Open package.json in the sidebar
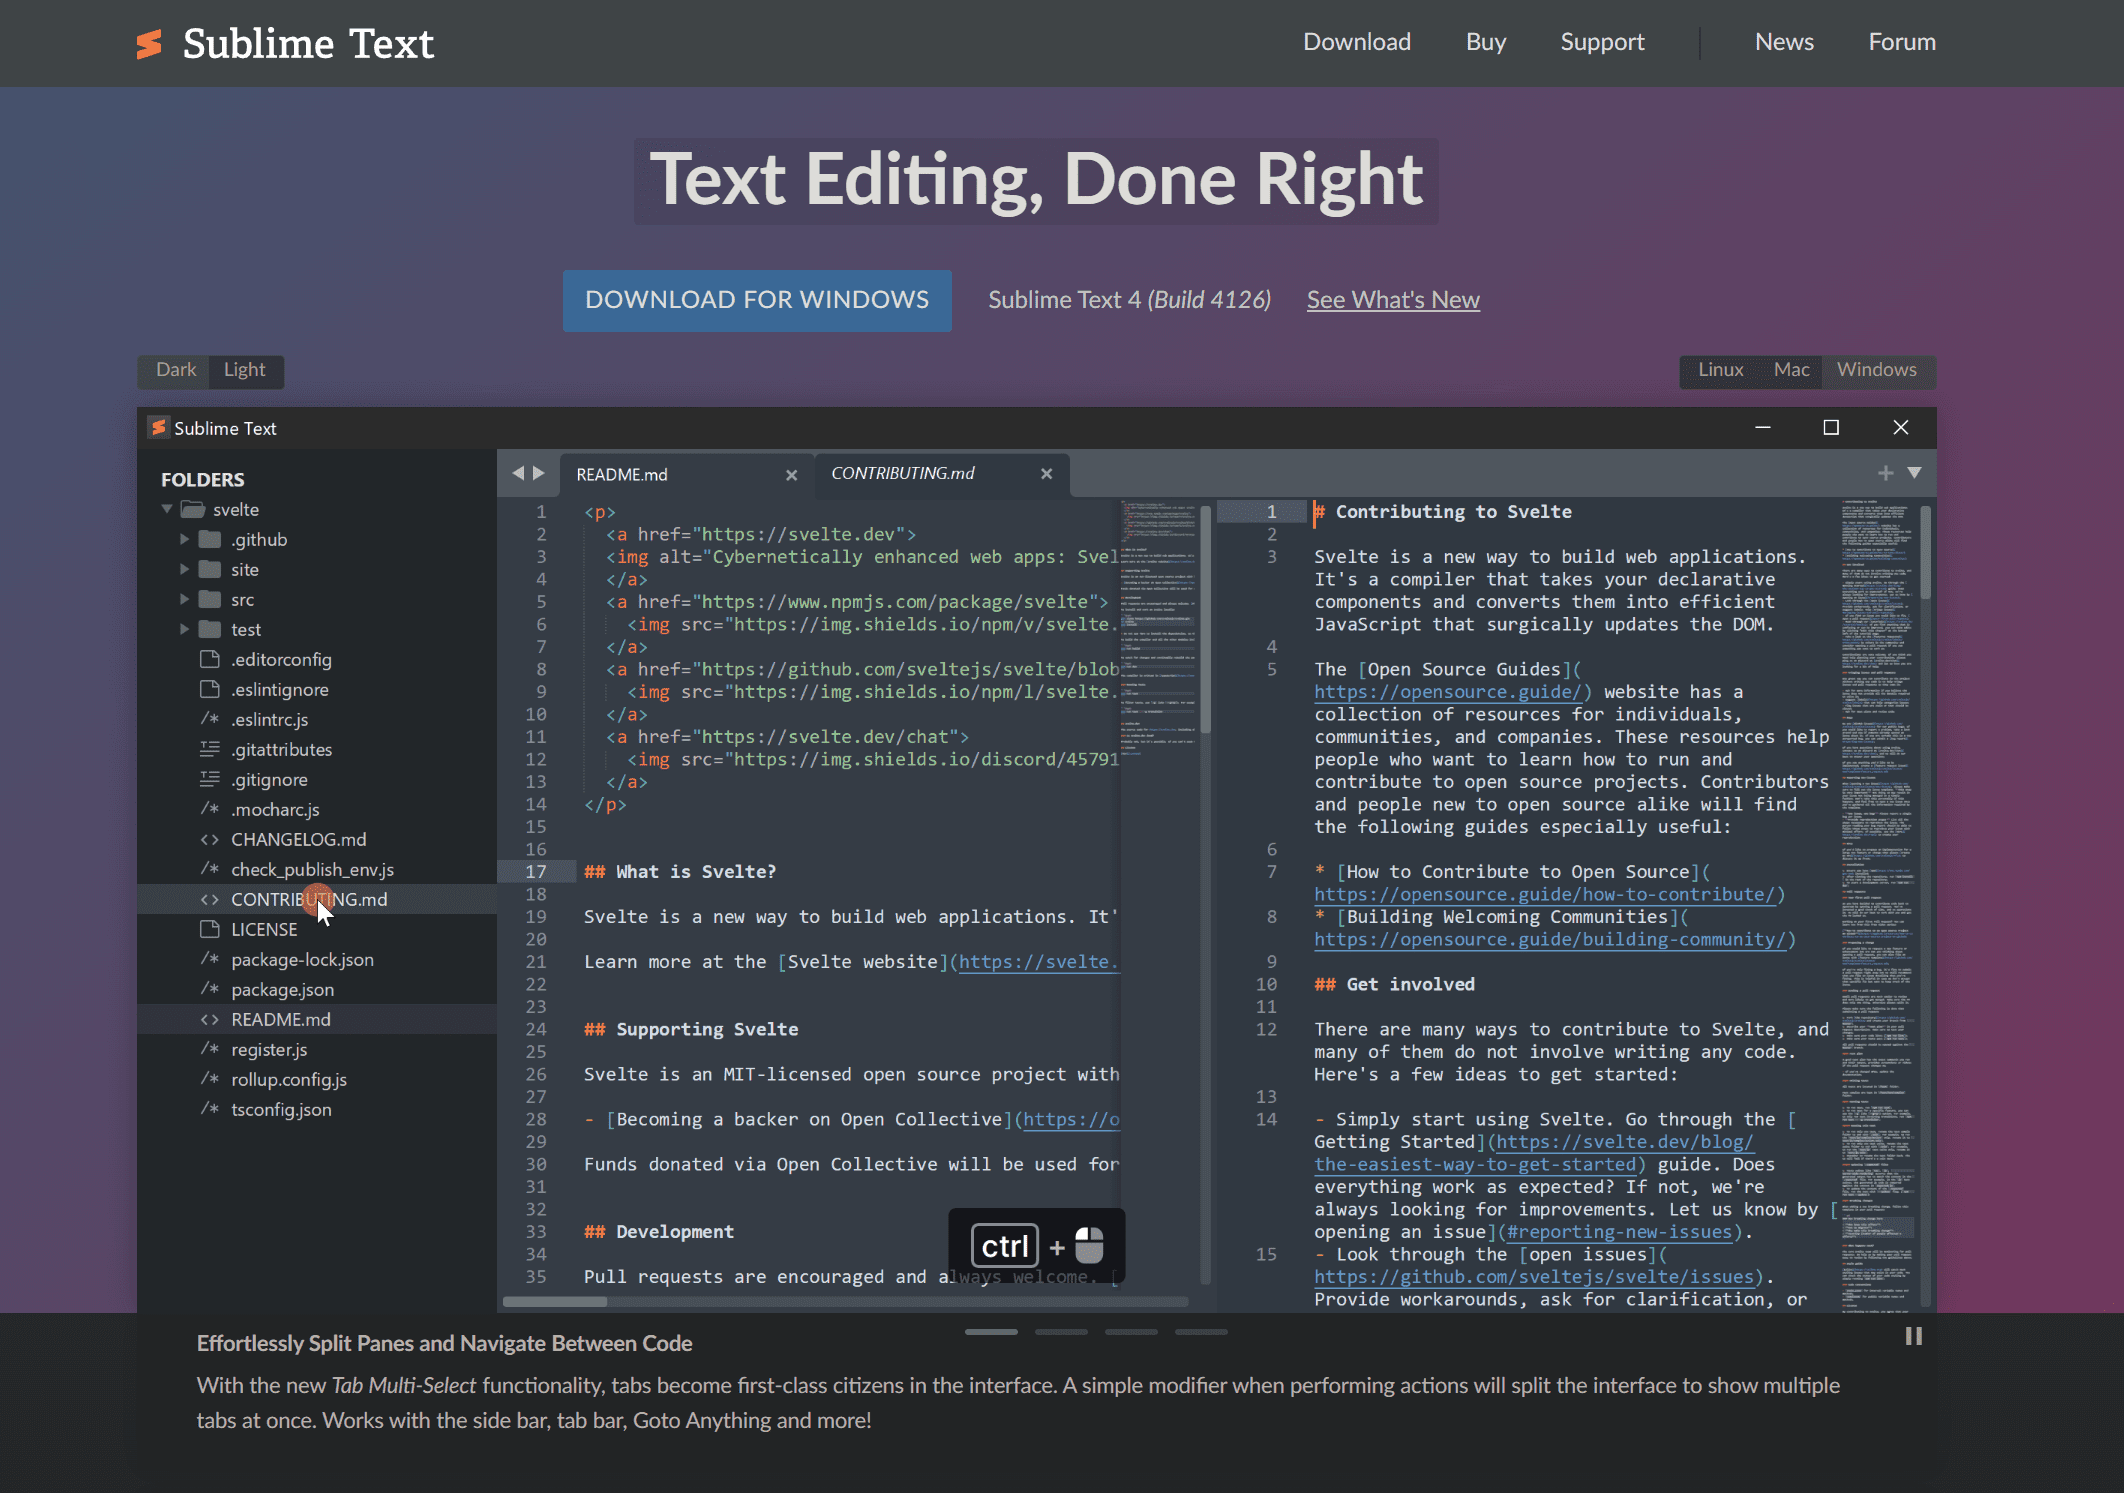Image resolution: width=2124 pixels, height=1493 pixels. click(x=282, y=989)
